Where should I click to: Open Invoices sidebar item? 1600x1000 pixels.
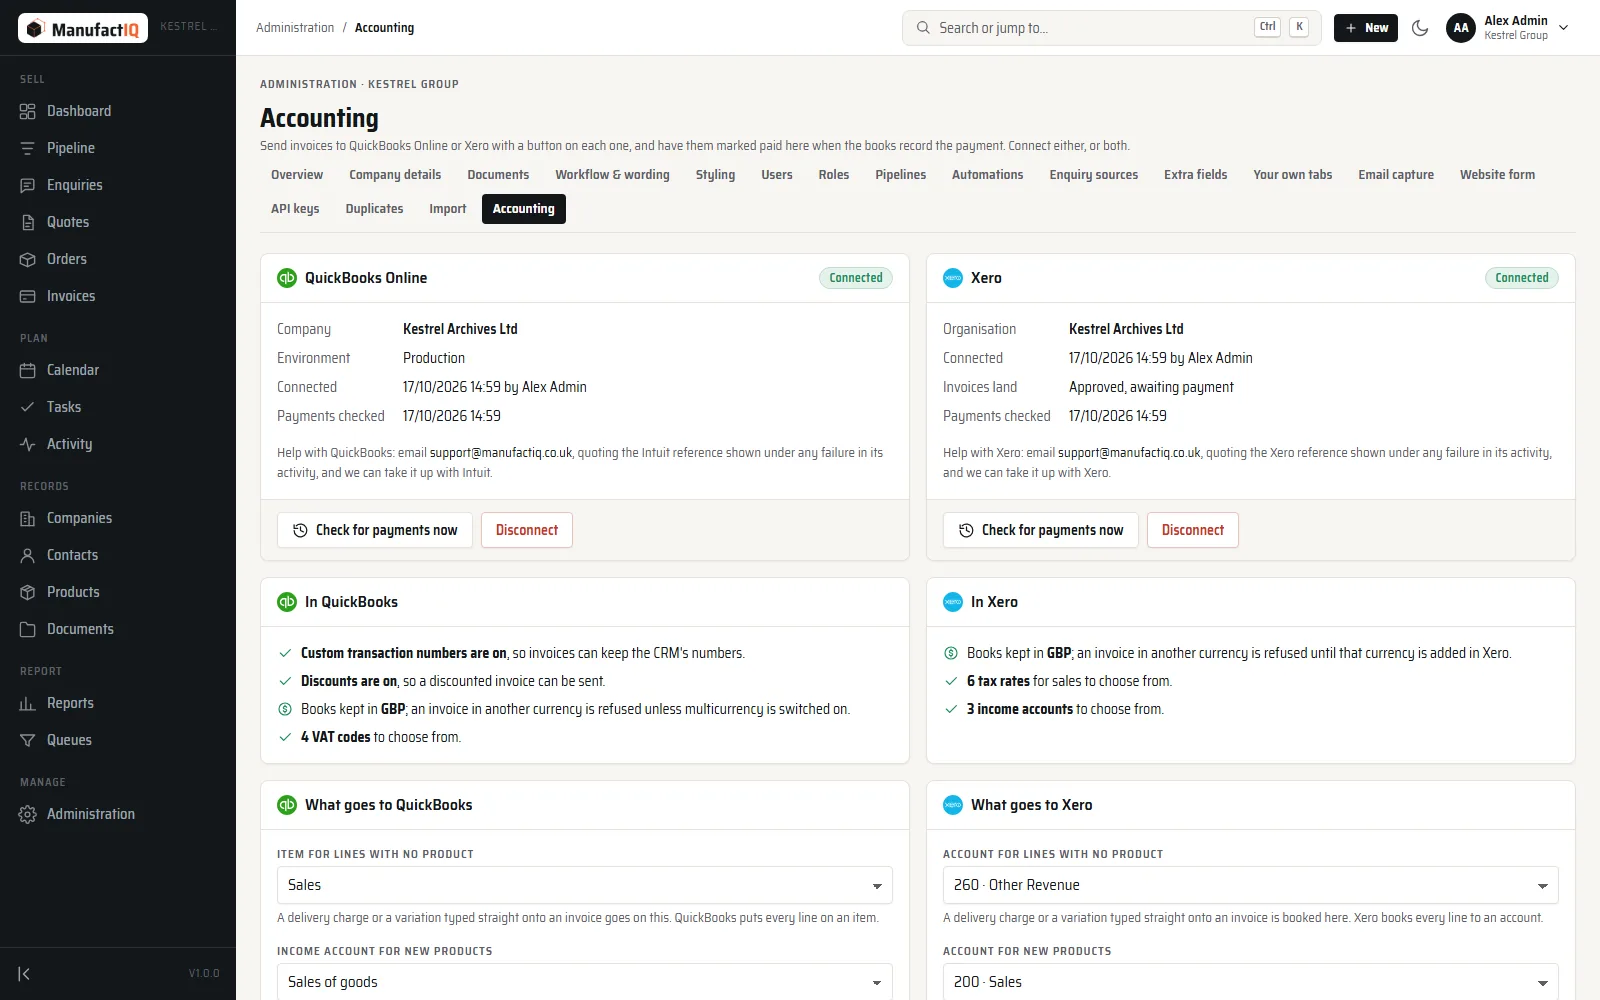pos(118,296)
